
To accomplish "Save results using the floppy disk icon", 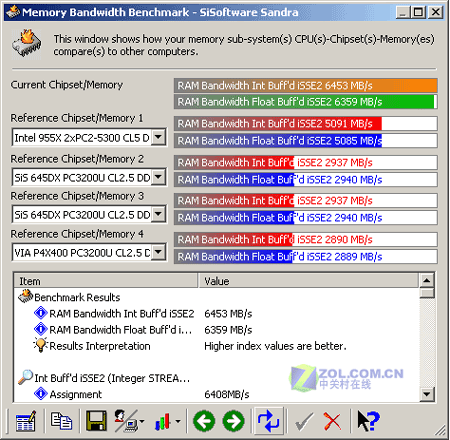I will [x=96, y=421].
